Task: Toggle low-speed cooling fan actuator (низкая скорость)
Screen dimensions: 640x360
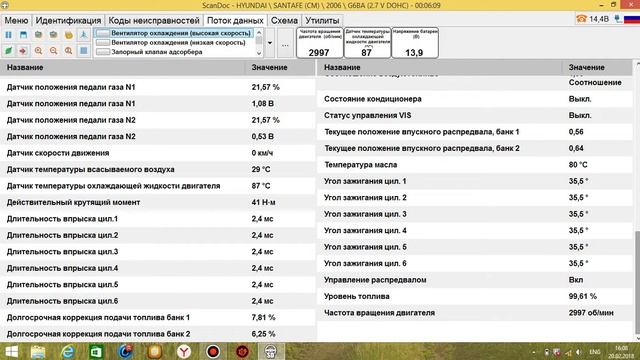Action: coord(174,42)
